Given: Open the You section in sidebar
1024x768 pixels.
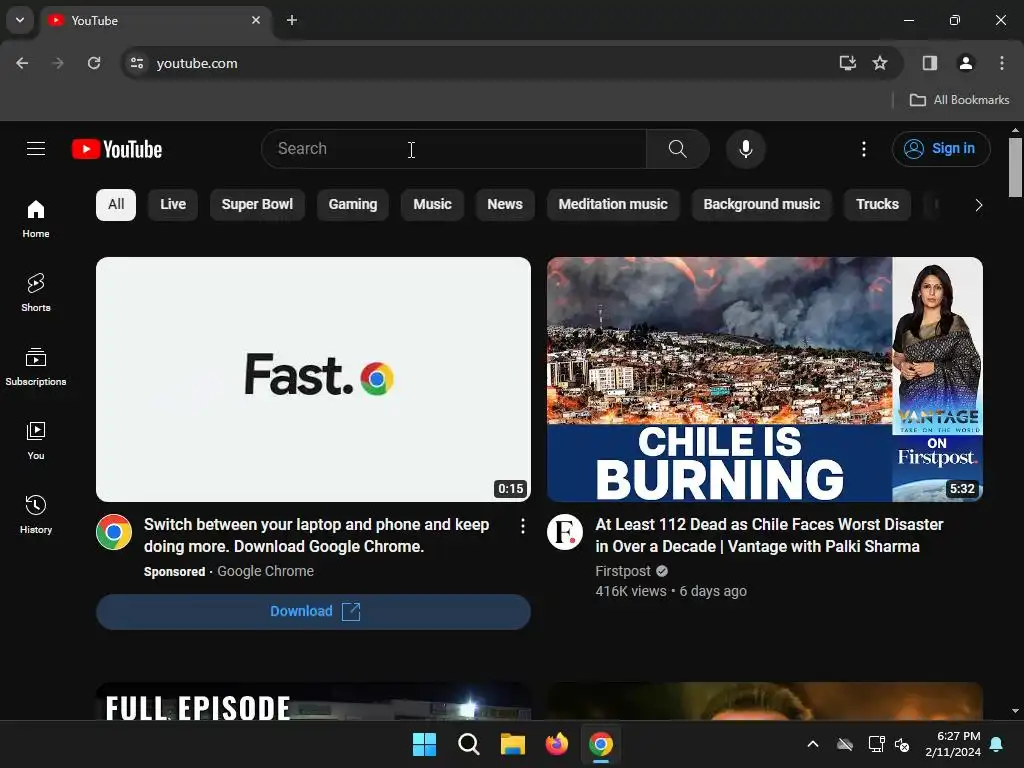Looking at the screenshot, I should point(36,441).
